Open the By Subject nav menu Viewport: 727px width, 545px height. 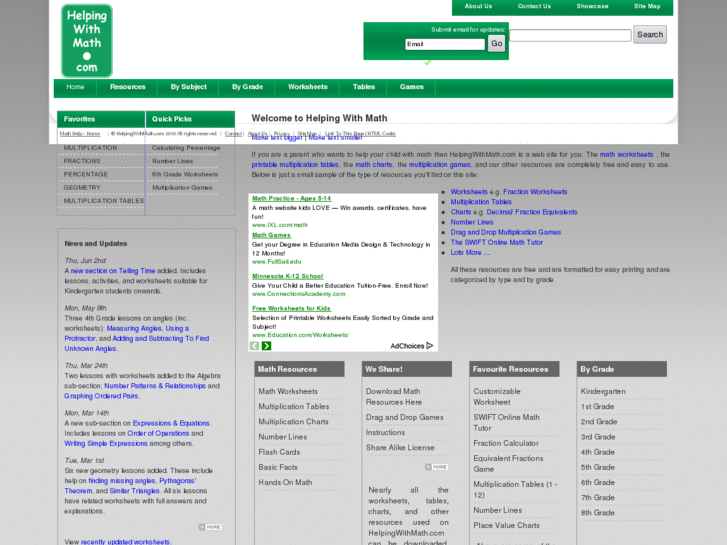point(188,87)
